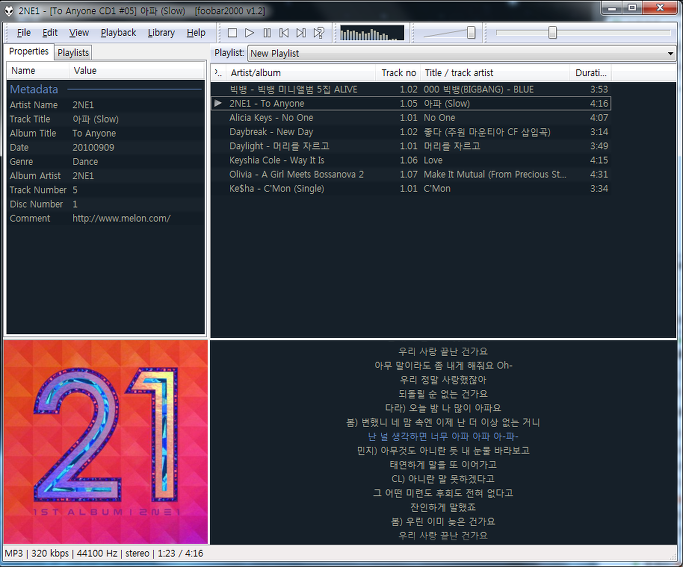Click the Album Title value To Anyone
This screenshot has width=683, height=567.
click(94, 133)
